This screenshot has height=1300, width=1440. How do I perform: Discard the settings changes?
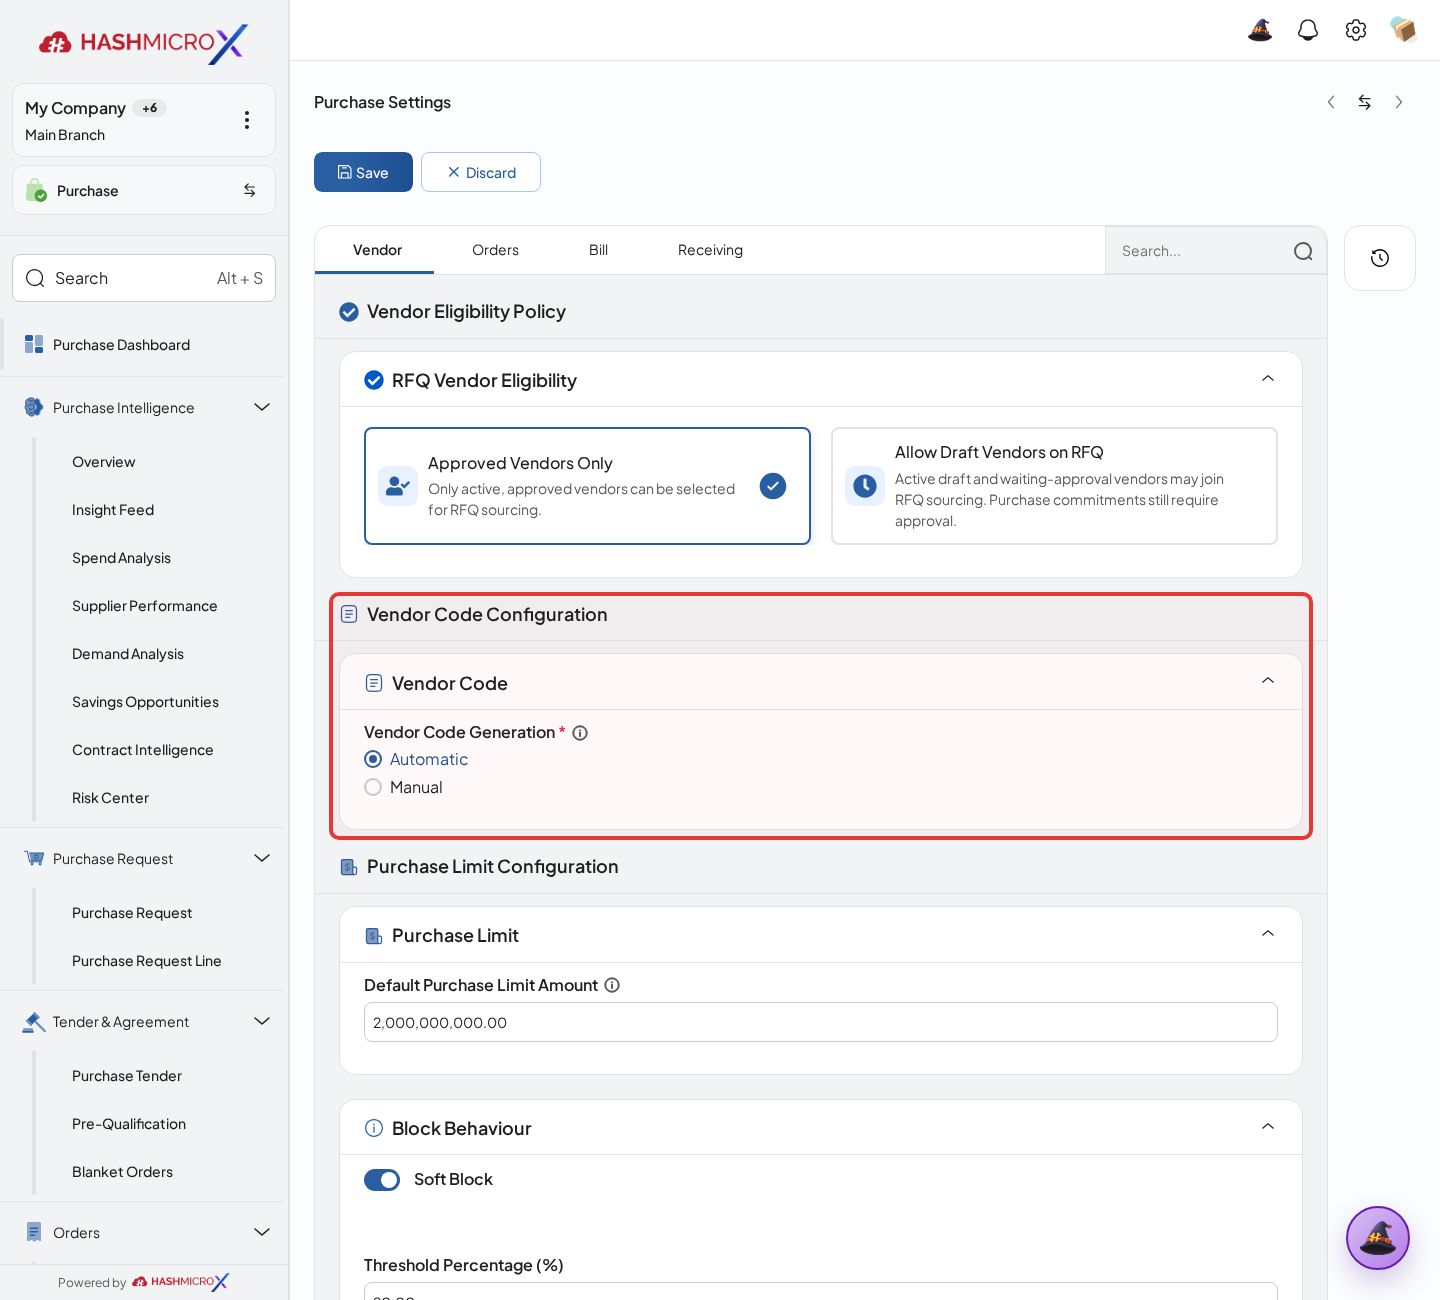click(x=481, y=172)
